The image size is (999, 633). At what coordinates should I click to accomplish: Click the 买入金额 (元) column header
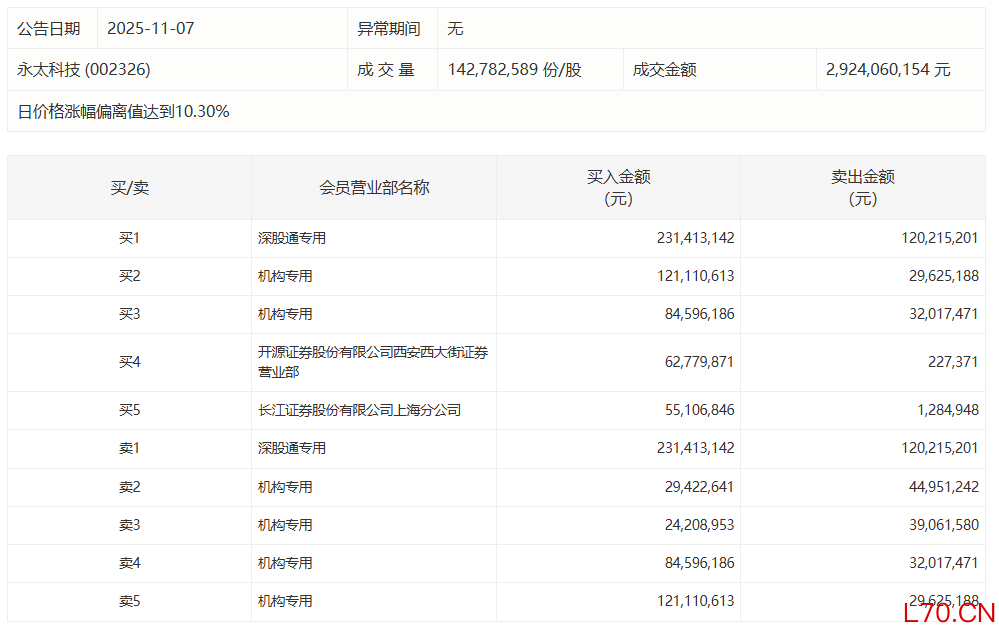pos(618,187)
